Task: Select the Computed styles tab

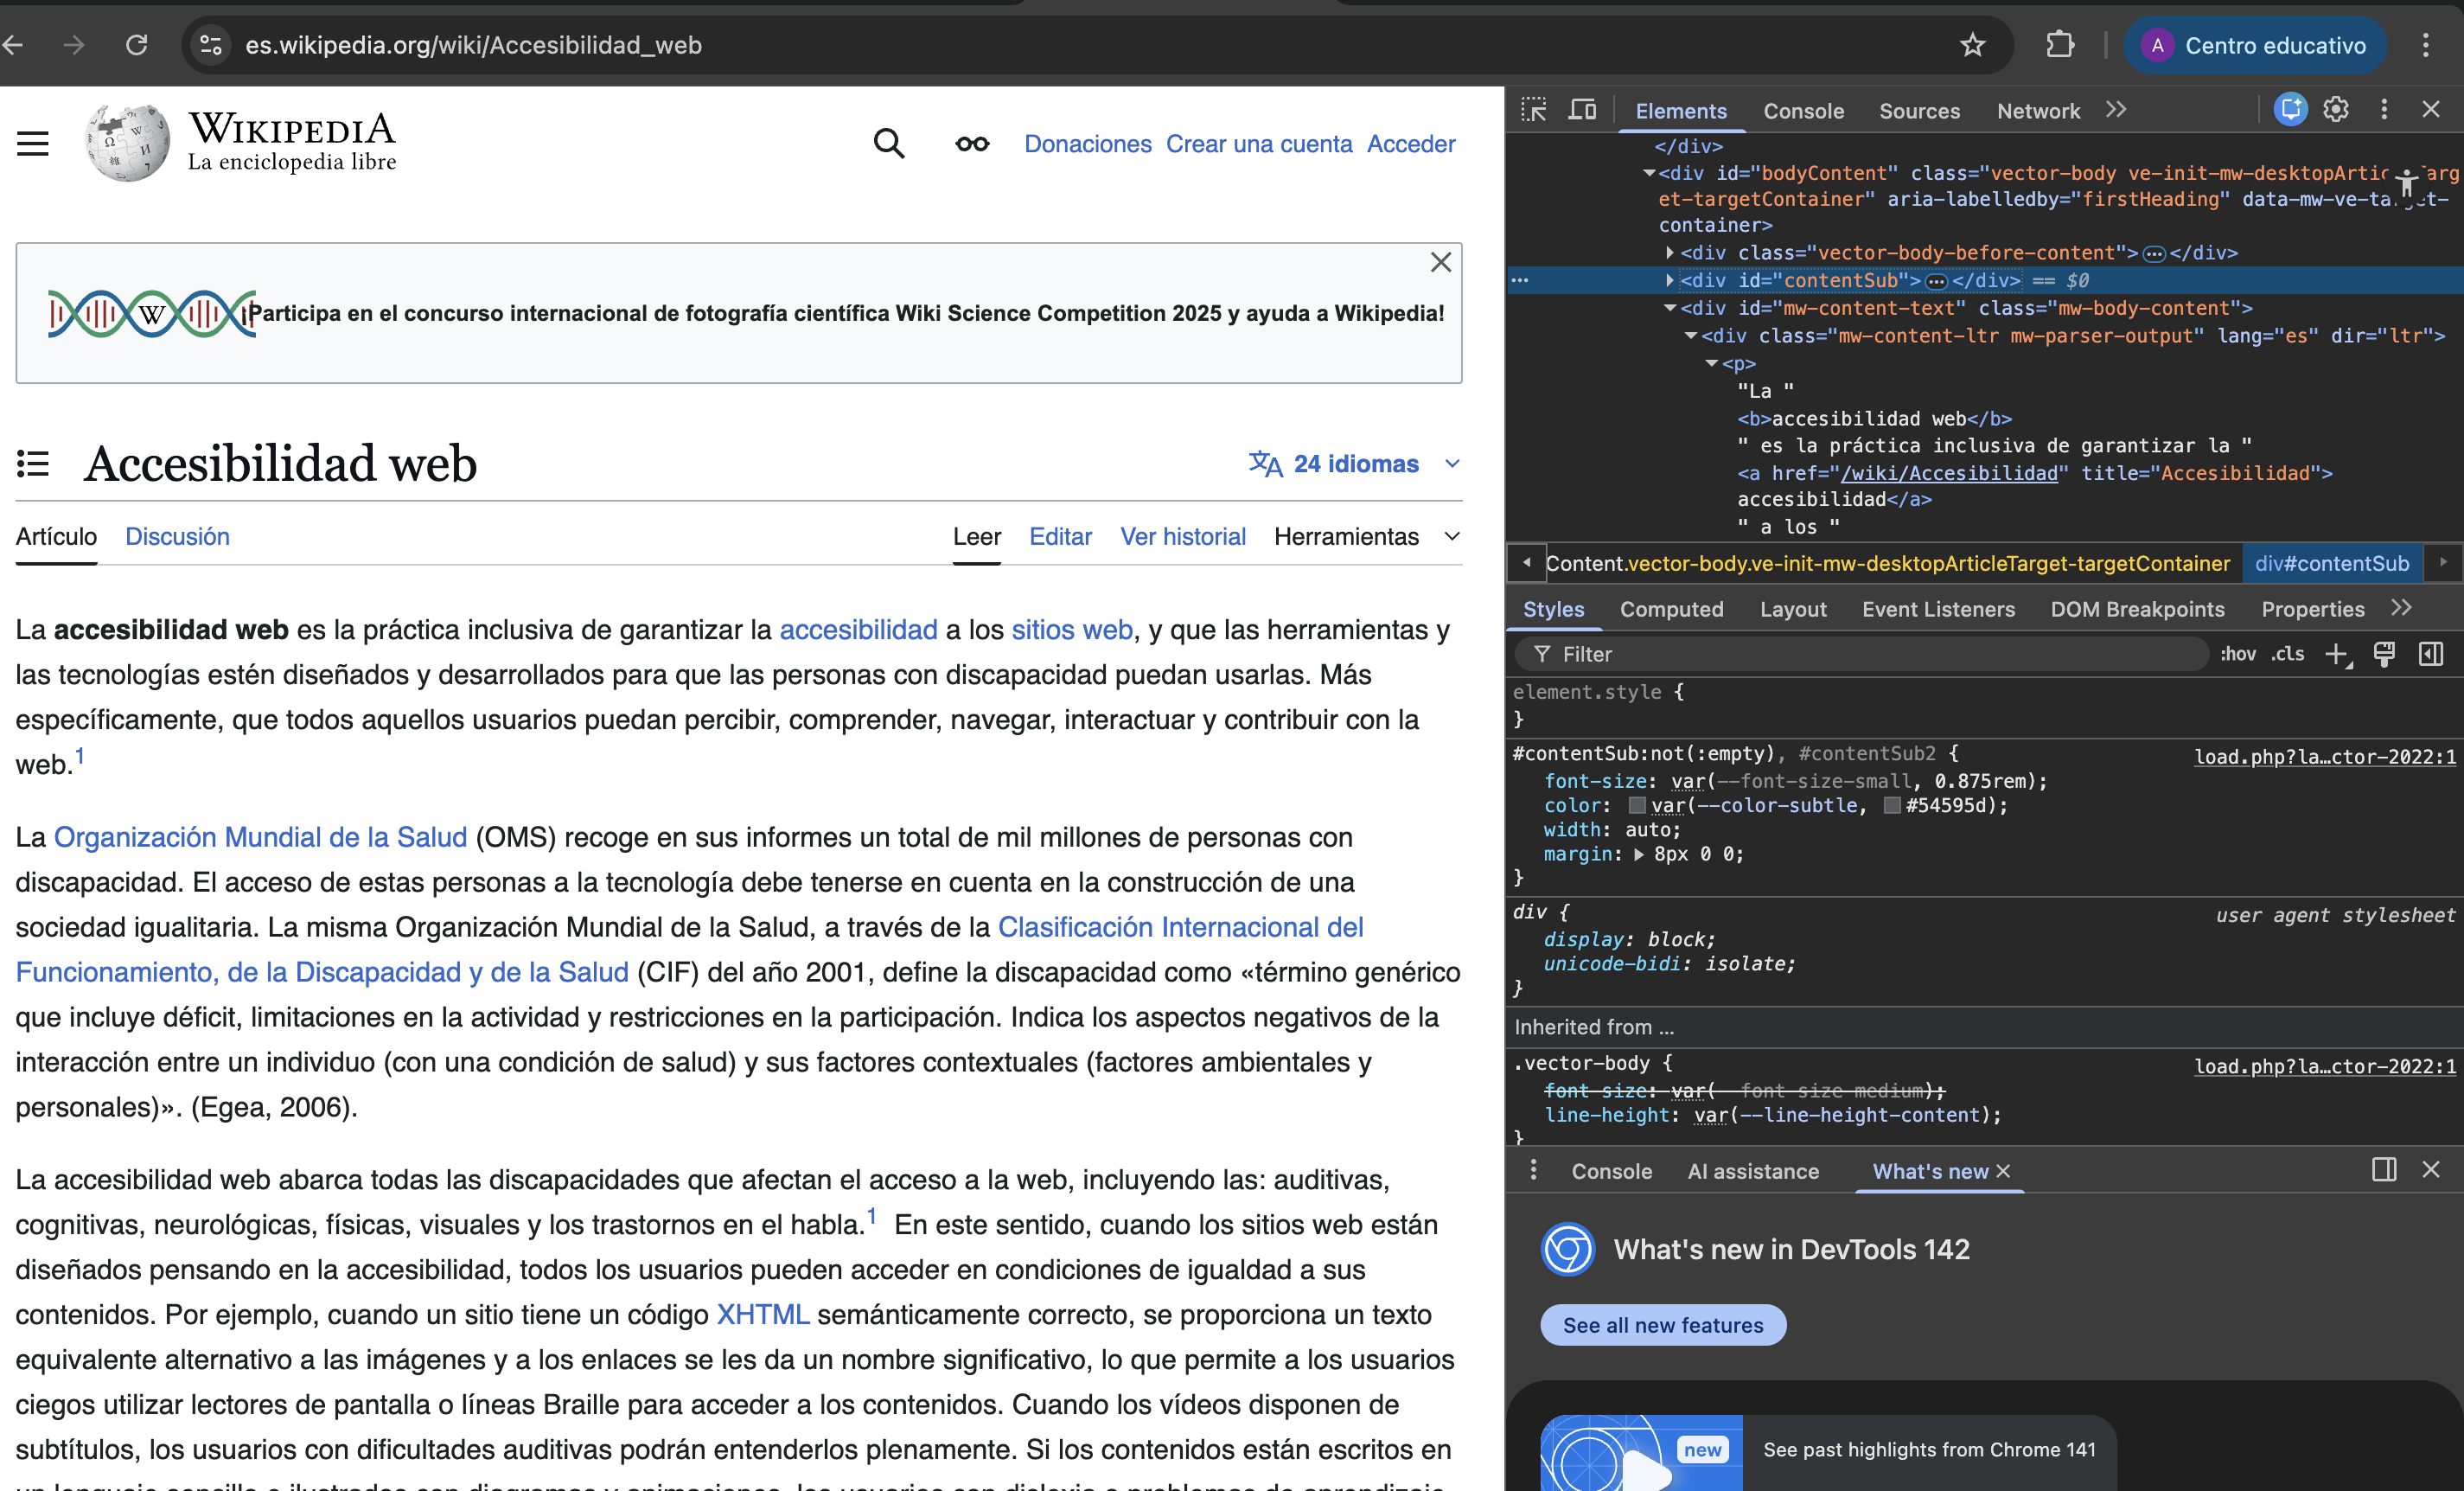Action: [1671, 609]
